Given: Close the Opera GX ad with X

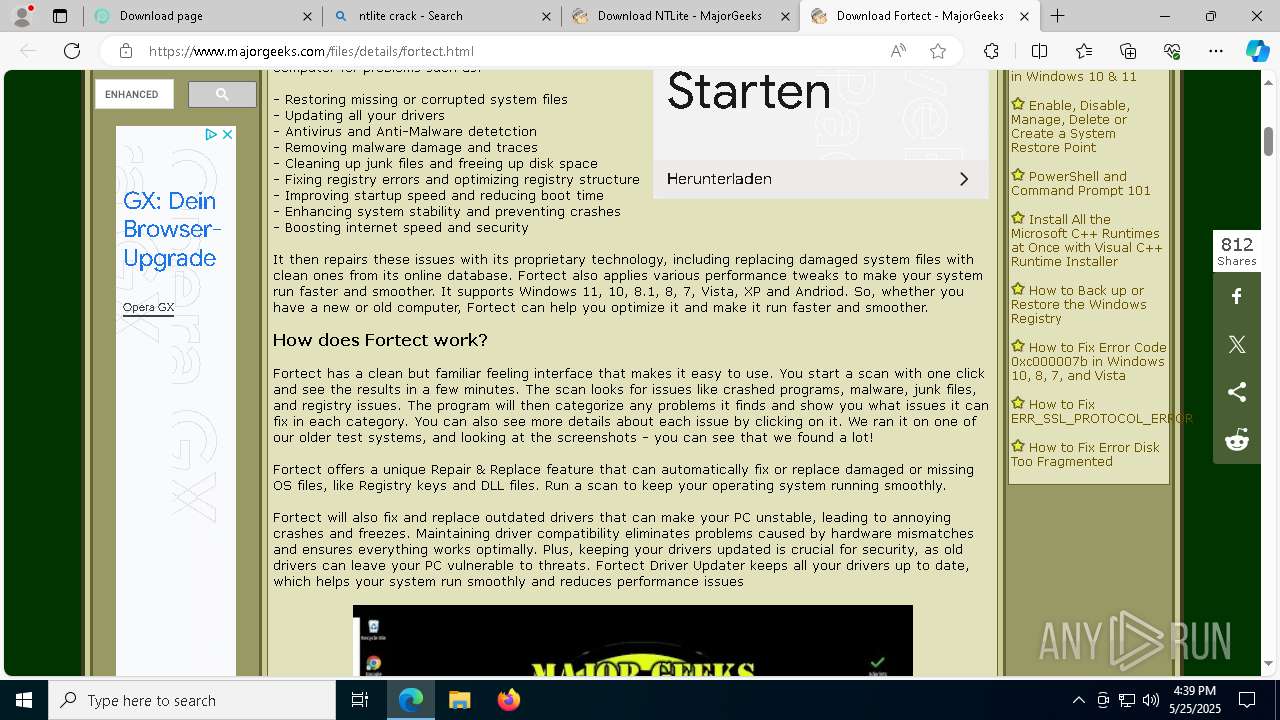Looking at the screenshot, I should pos(227,134).
